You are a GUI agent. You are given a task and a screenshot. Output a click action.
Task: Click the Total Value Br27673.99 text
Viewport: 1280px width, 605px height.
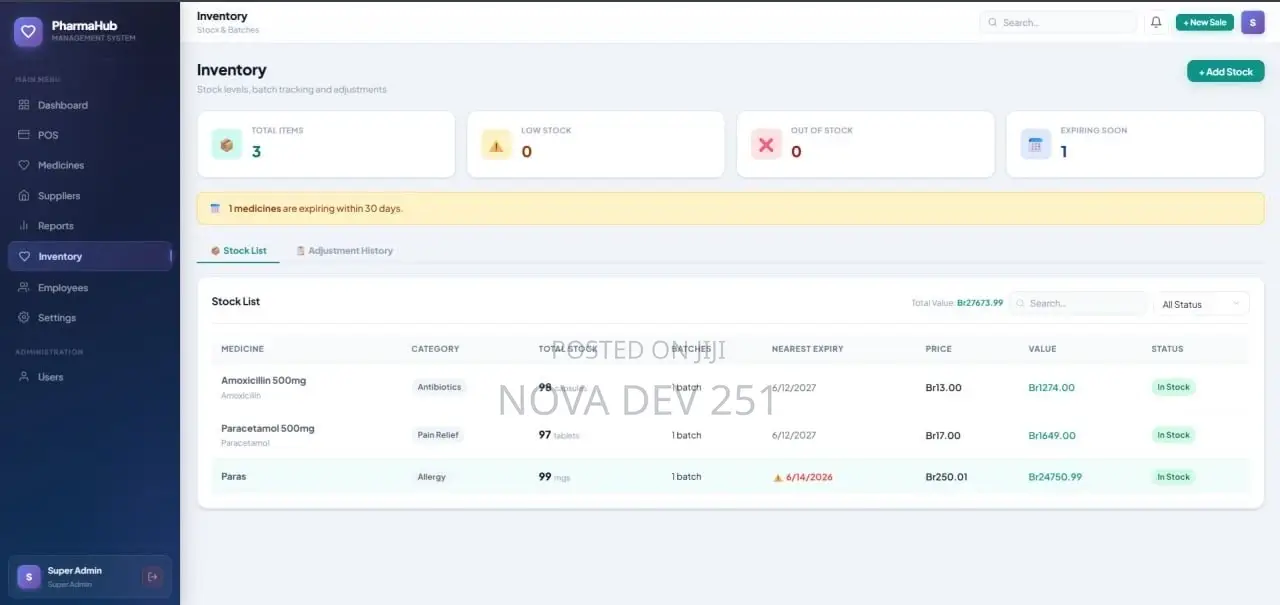[957, 303]
